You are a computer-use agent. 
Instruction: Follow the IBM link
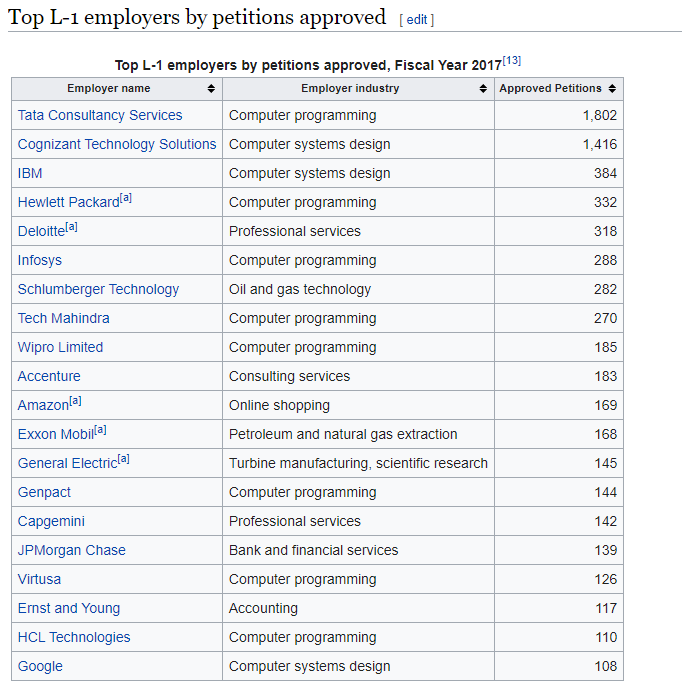tap(30, 173)
